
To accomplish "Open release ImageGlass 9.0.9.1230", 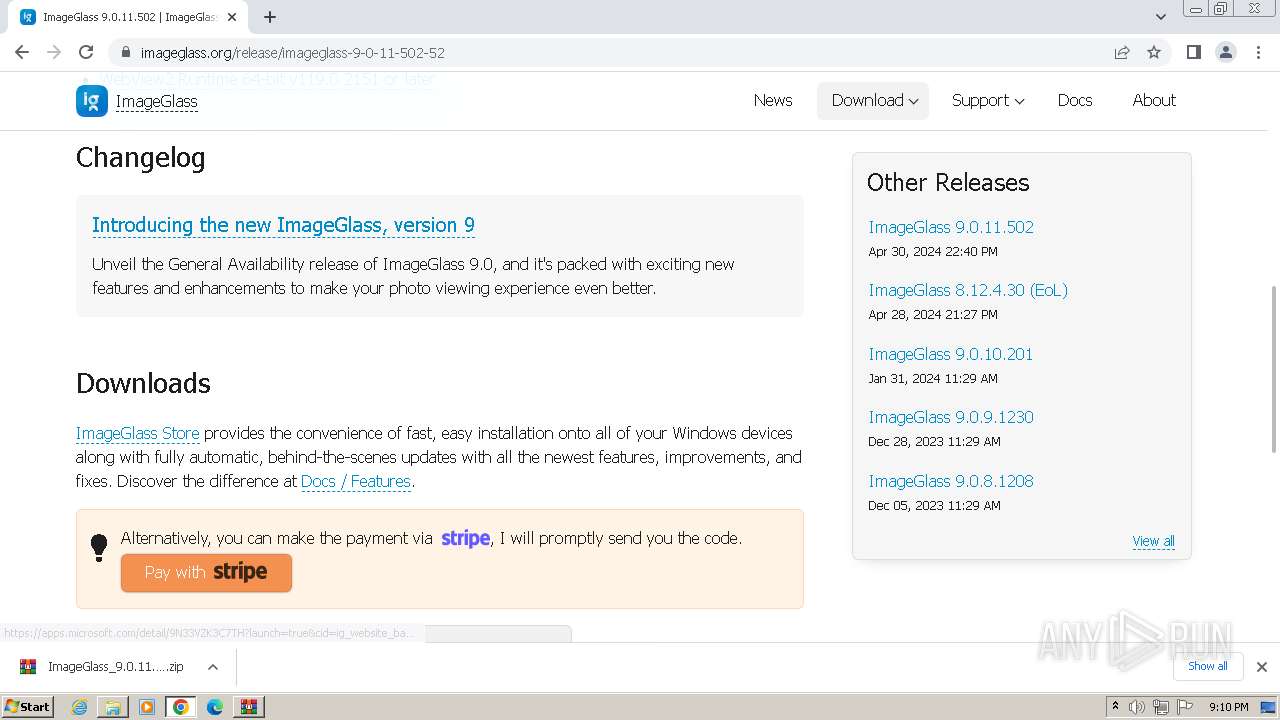I will pyautogui.click(x=951, y=417).
